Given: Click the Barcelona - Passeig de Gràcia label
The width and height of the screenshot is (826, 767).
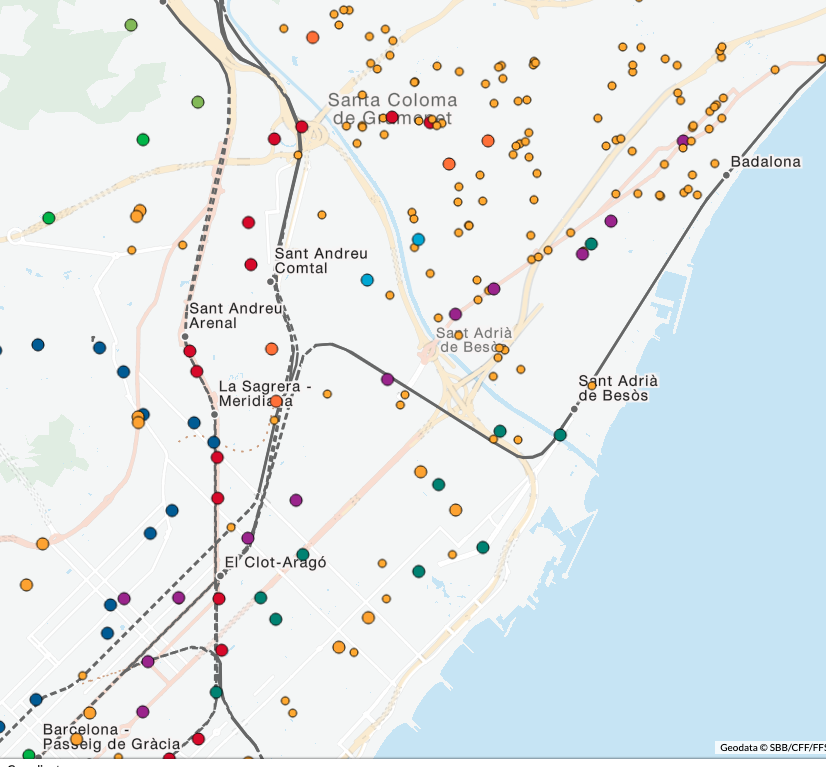Looking at the screenshot, I should pyautogui.click(x=111, y=737).
